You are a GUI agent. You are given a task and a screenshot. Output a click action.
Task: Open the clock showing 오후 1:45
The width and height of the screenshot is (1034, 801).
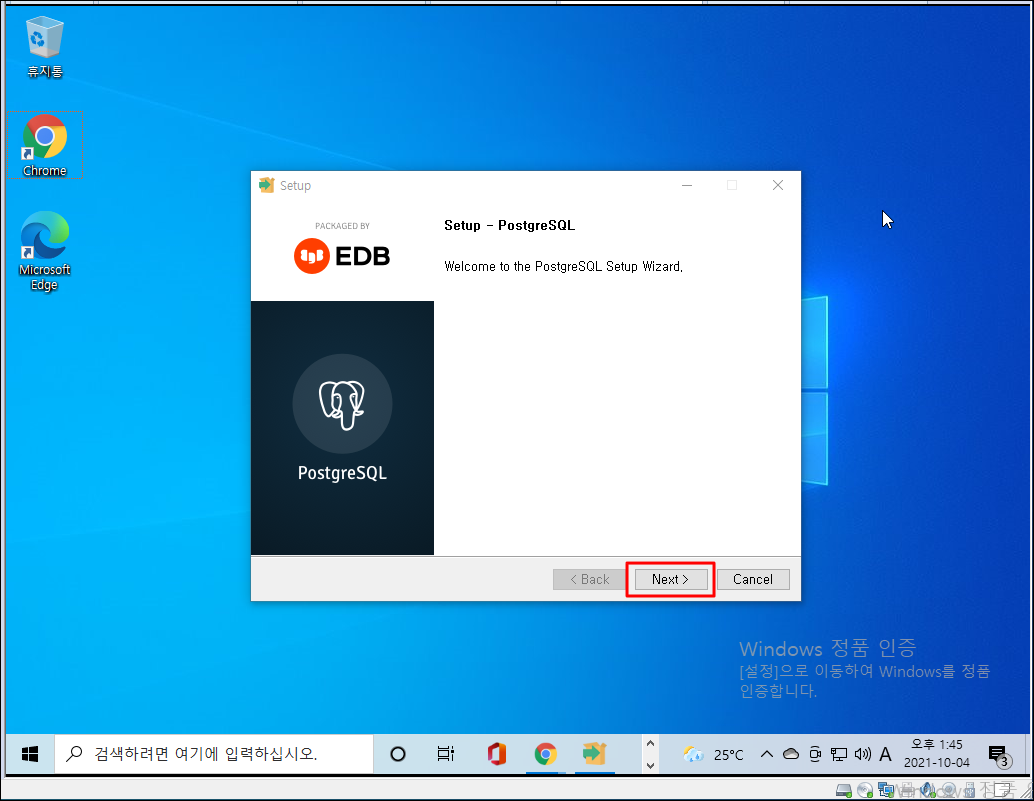click(x=936, y=754)
